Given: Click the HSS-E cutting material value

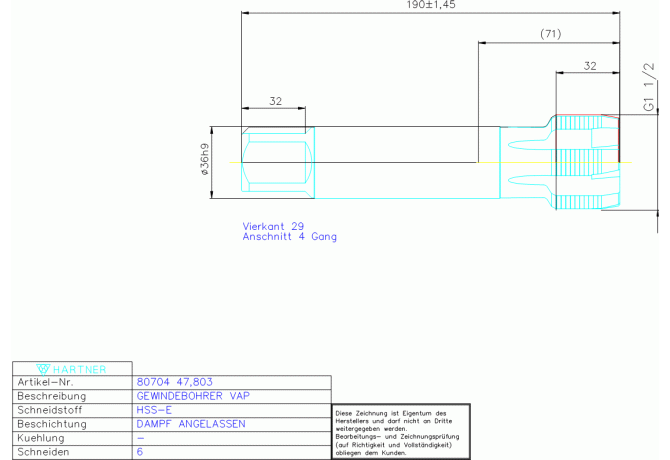Looking at the screenshot, I should click(x=153, y=410).
